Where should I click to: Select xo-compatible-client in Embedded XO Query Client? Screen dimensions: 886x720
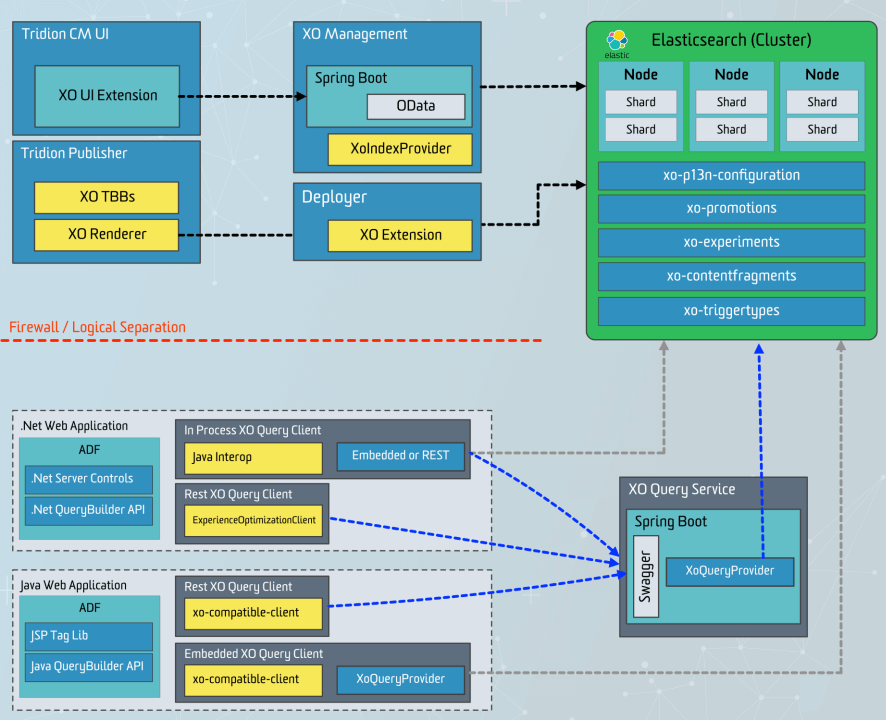tap(253, 680)
